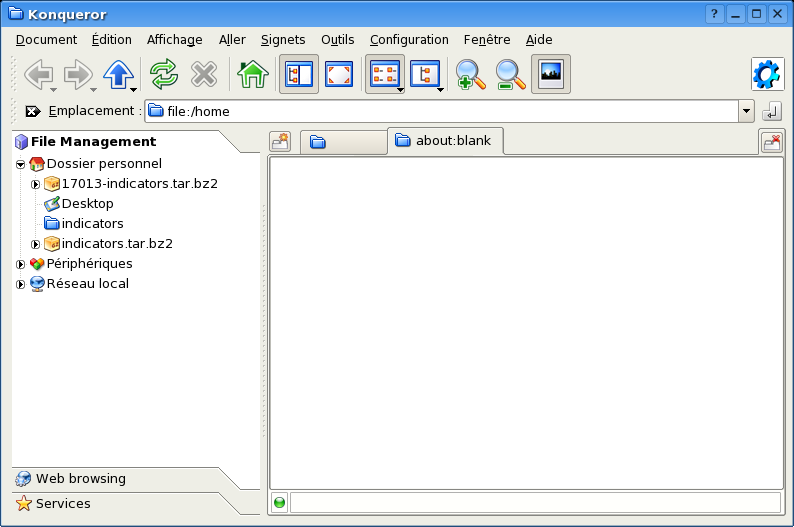This screenshot has width=794, height=527.
Task: Open the Configuration menu
Action: click(409, 39)
